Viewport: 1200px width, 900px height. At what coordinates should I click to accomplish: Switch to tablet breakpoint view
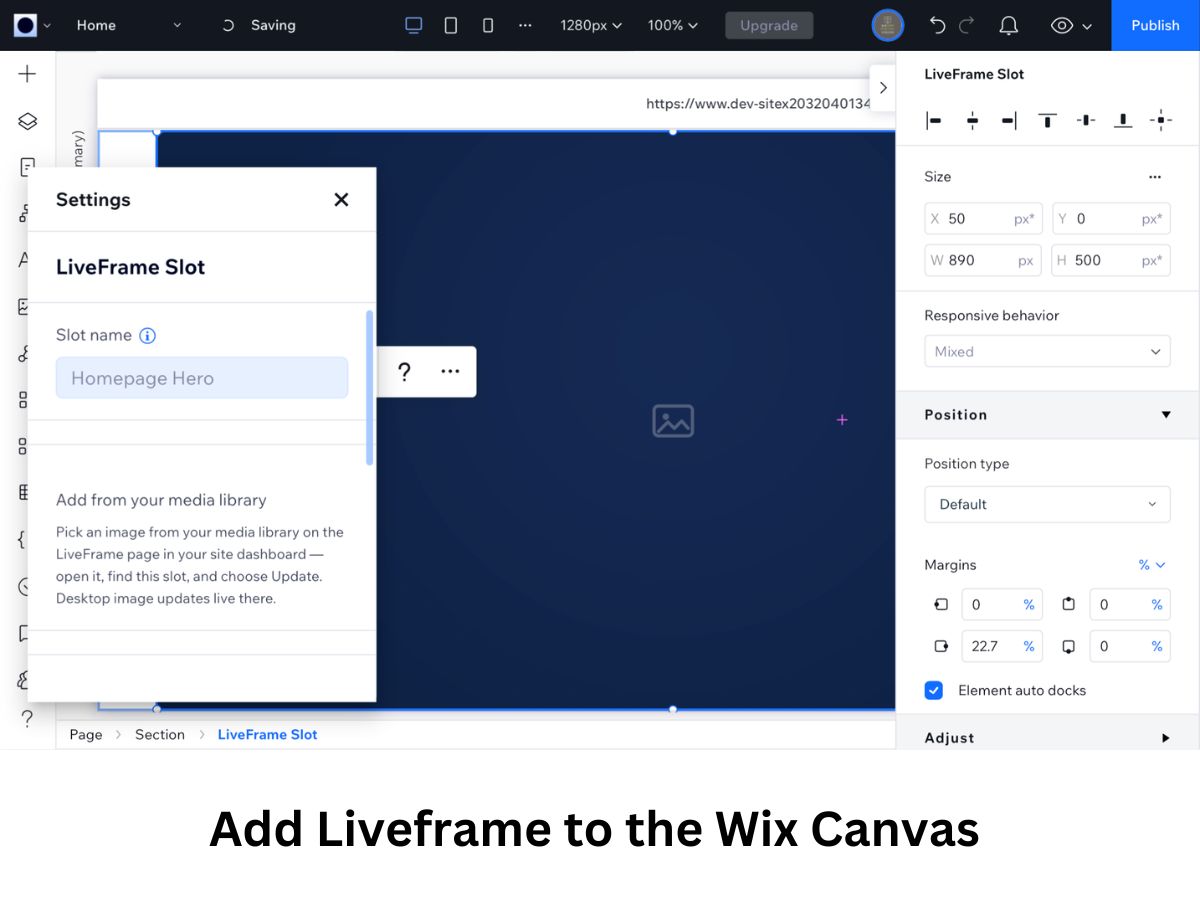[x=451, y=25]
